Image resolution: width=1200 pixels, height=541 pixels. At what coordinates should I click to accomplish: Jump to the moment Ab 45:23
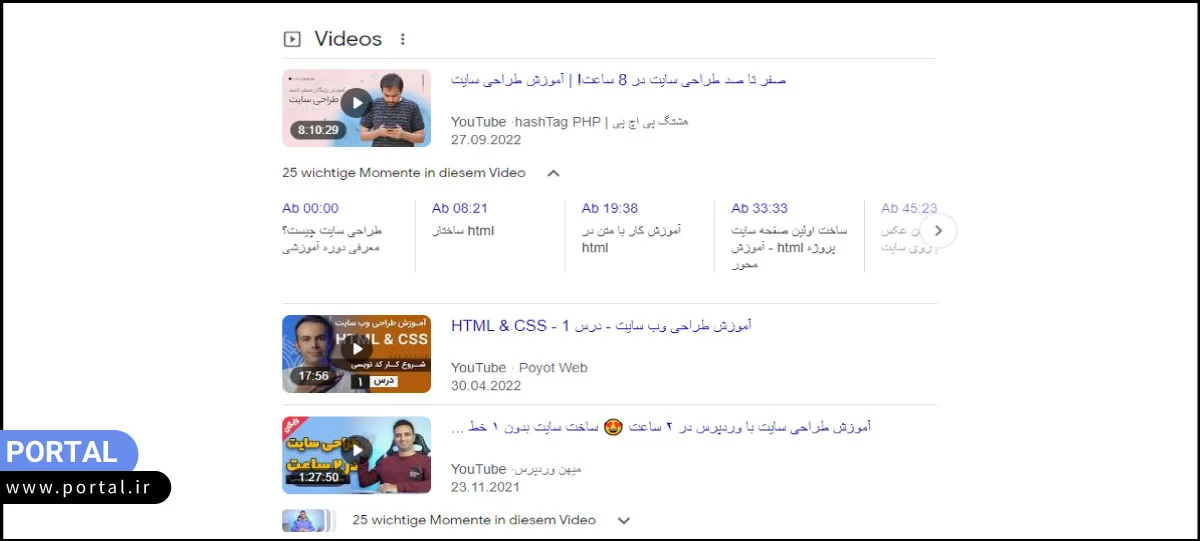pyautogui.click(x=909, y=208)
